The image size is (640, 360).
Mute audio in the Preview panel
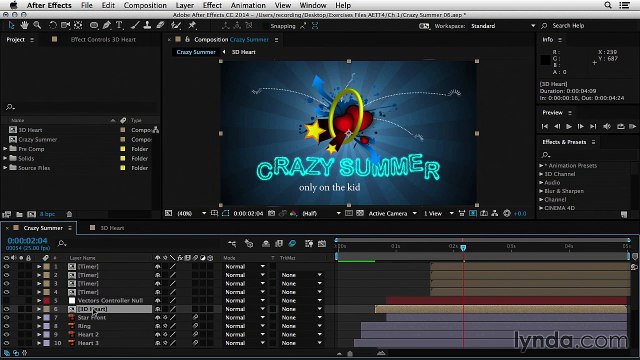tap(607, 127)
